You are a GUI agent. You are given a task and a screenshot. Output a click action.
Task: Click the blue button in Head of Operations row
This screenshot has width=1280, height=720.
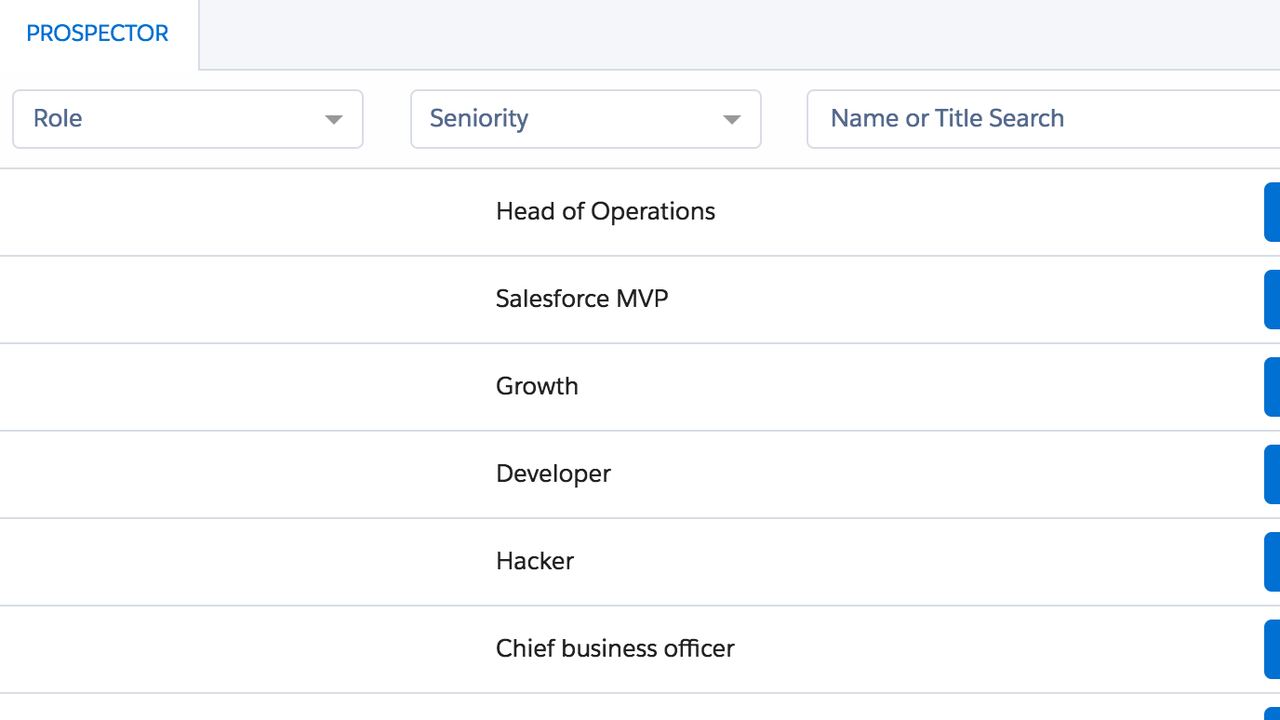pos(1272,212)
